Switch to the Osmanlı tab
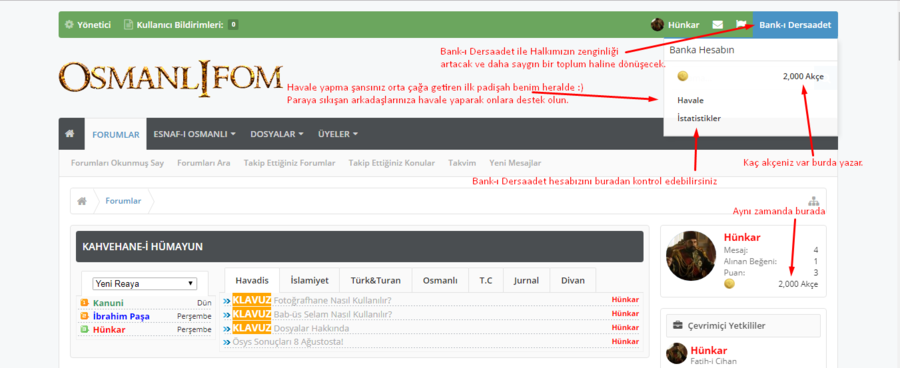 [x=440, y=280]
